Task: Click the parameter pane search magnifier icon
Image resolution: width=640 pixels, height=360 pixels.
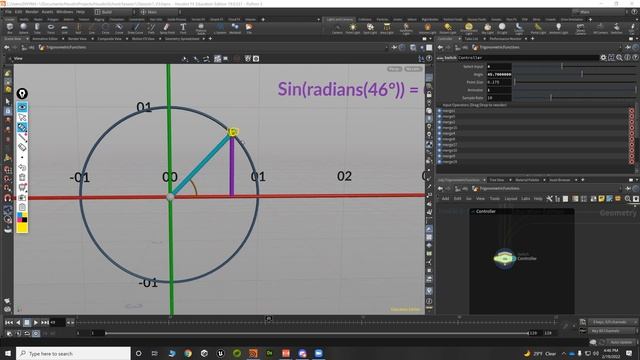Action: pos(620,58)
